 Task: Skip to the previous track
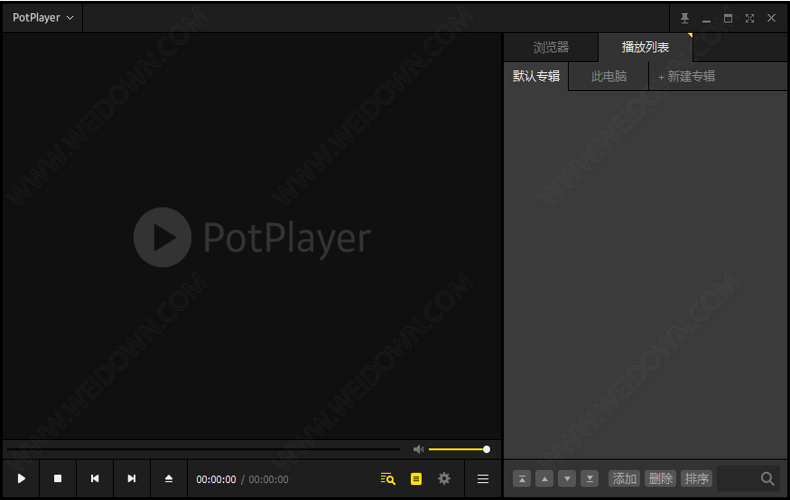pyautogui.click(x=95, y=479)
